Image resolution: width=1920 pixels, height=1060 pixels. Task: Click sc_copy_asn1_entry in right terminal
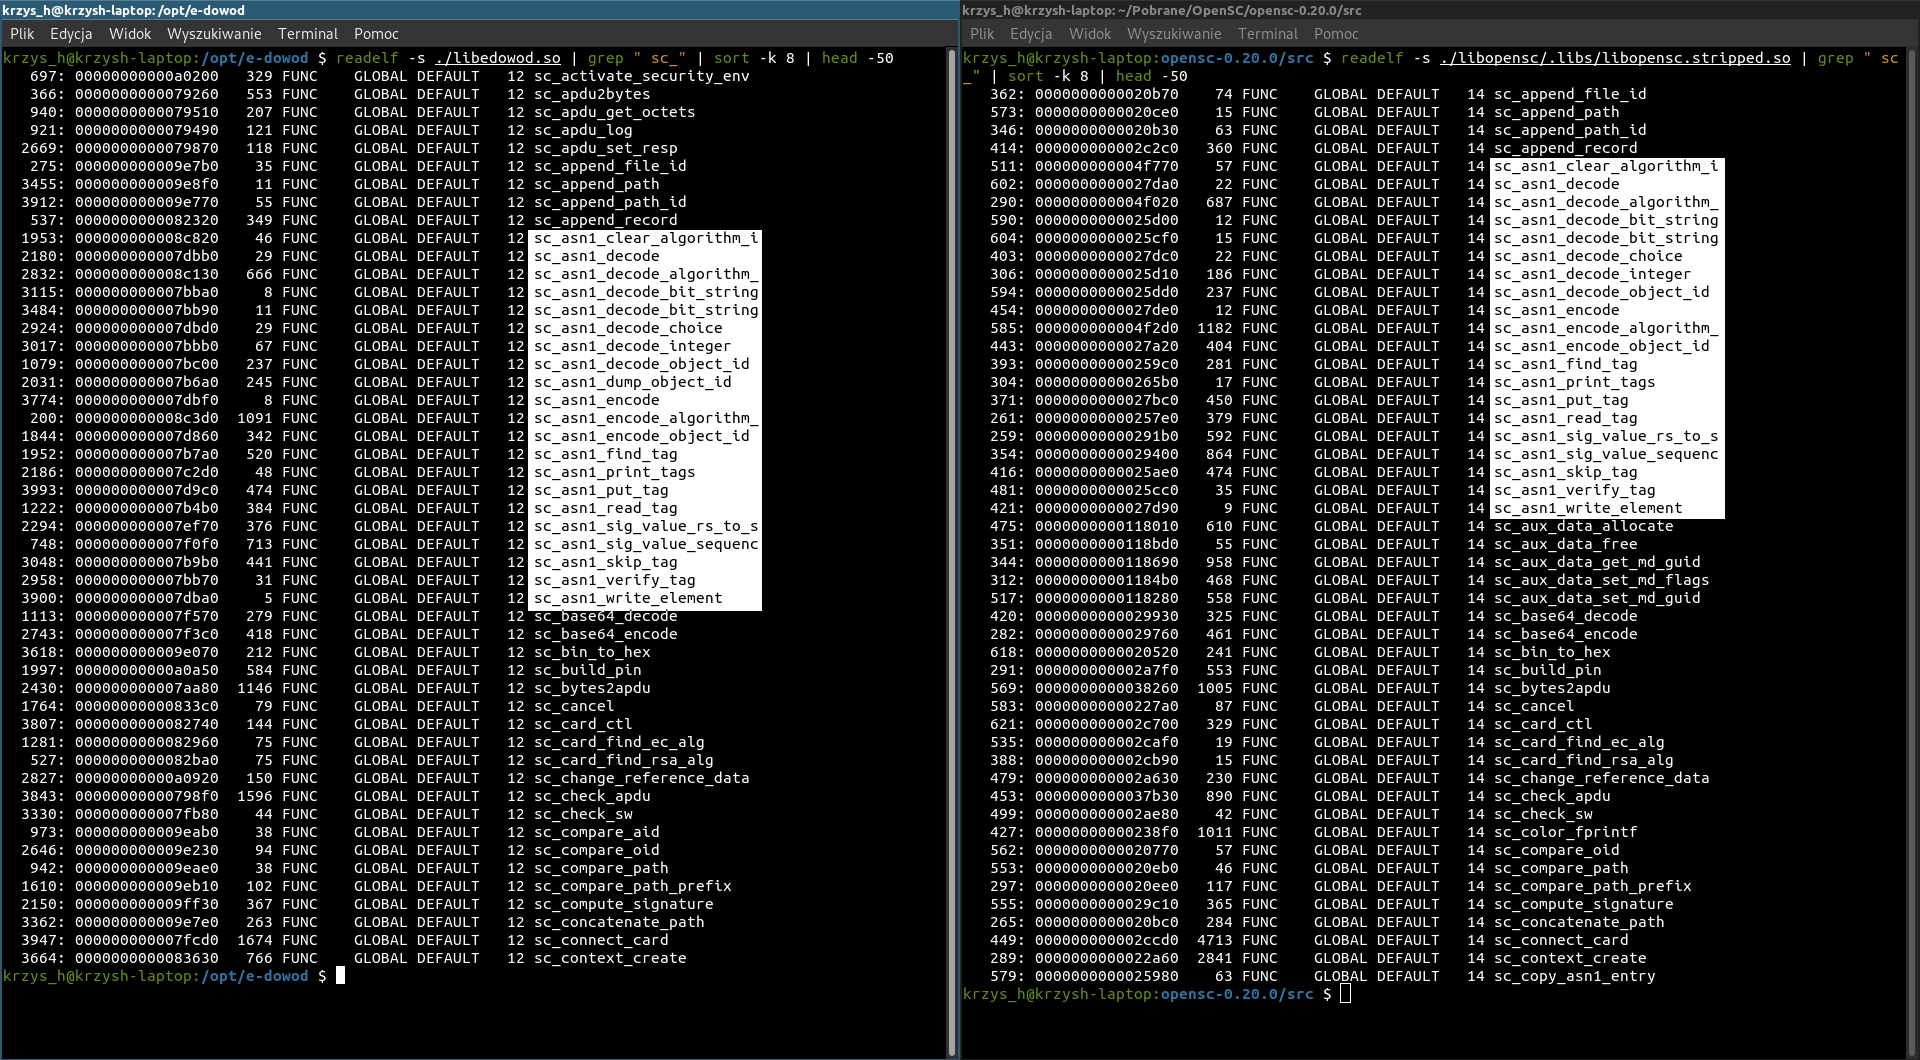pyautogui.click(x=1574, y=976)
